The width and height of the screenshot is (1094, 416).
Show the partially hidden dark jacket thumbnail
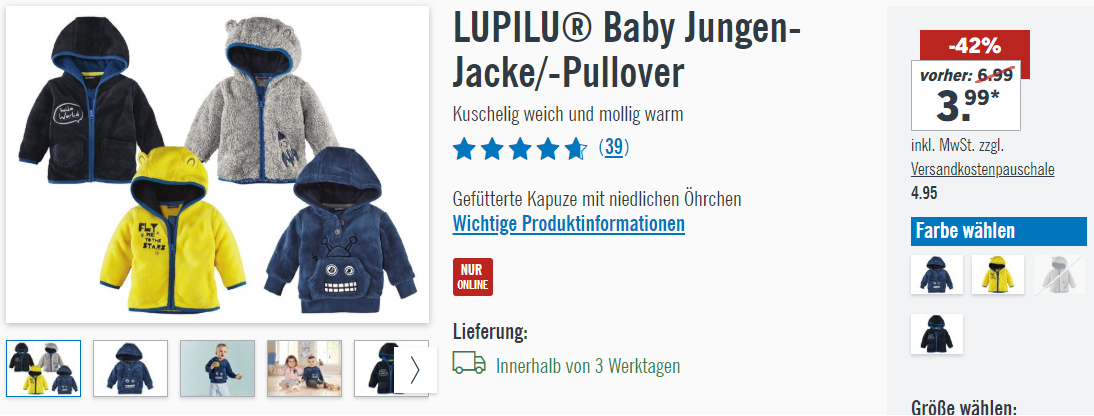pos(375,369)
